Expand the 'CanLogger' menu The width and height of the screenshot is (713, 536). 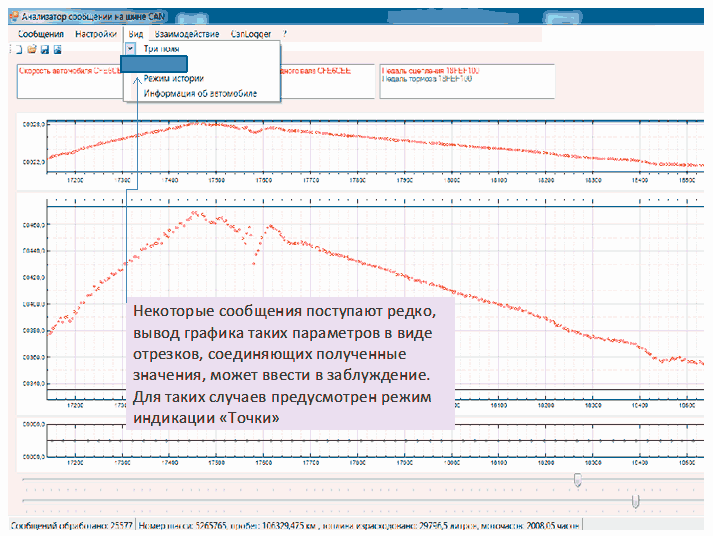(x=251, y=34)
